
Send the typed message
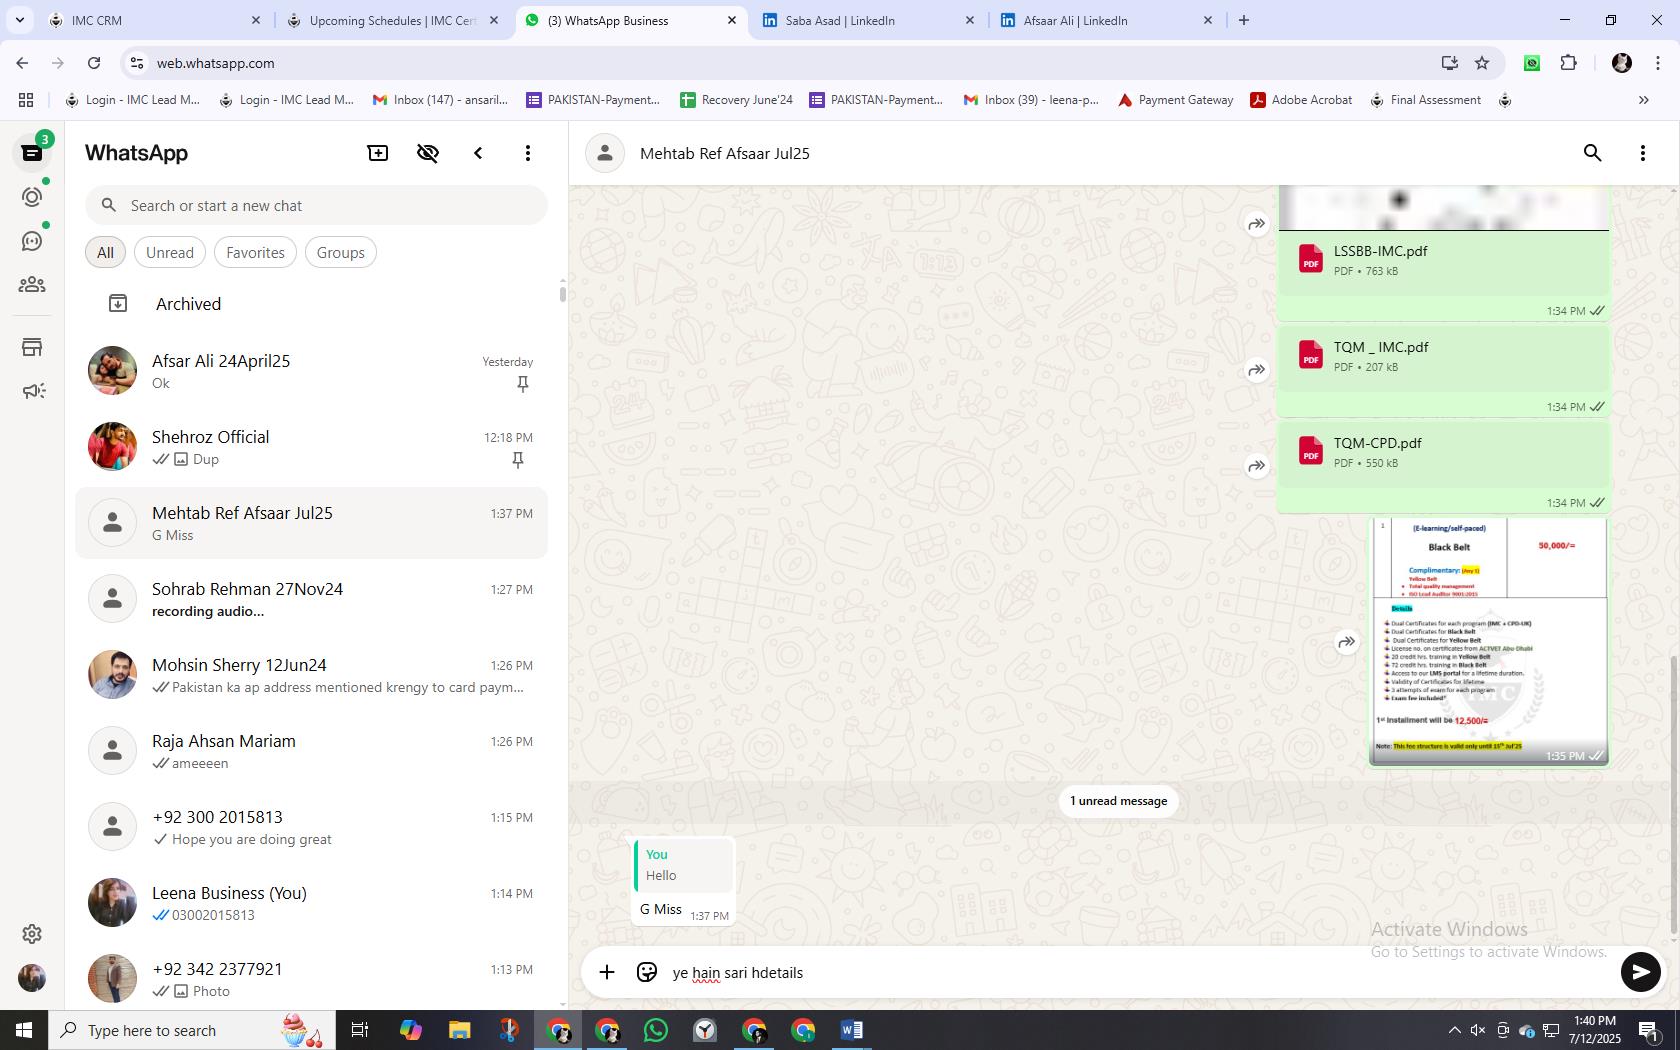[1640, 972]
